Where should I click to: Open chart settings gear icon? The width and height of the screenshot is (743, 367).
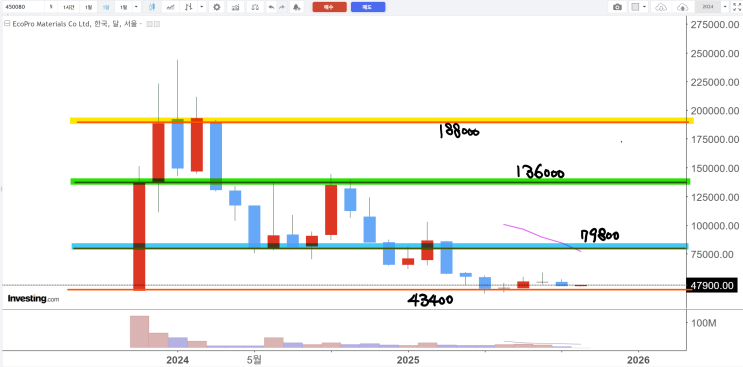point(217,7)
